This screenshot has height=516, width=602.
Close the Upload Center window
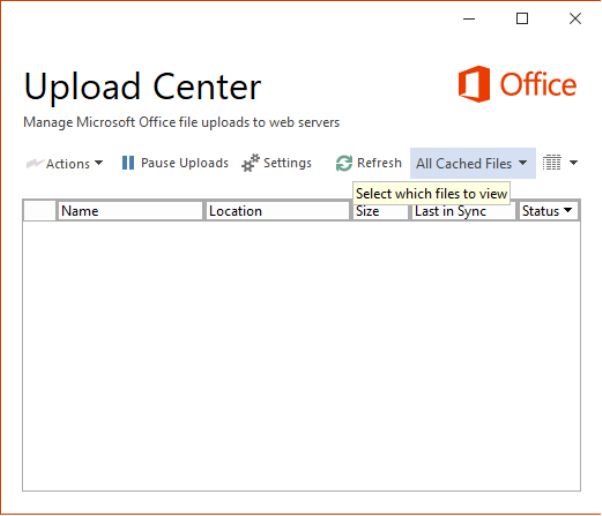click(x=575, y=18)
